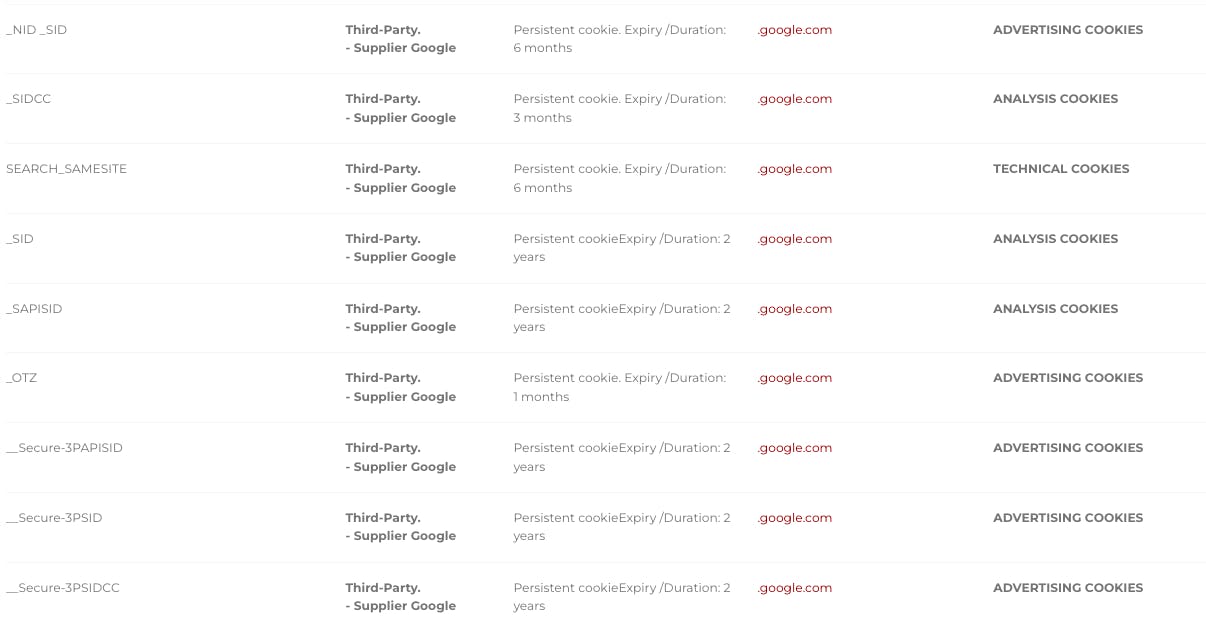Click Supplier Google in the _SAPISID row

click(404, 327)
